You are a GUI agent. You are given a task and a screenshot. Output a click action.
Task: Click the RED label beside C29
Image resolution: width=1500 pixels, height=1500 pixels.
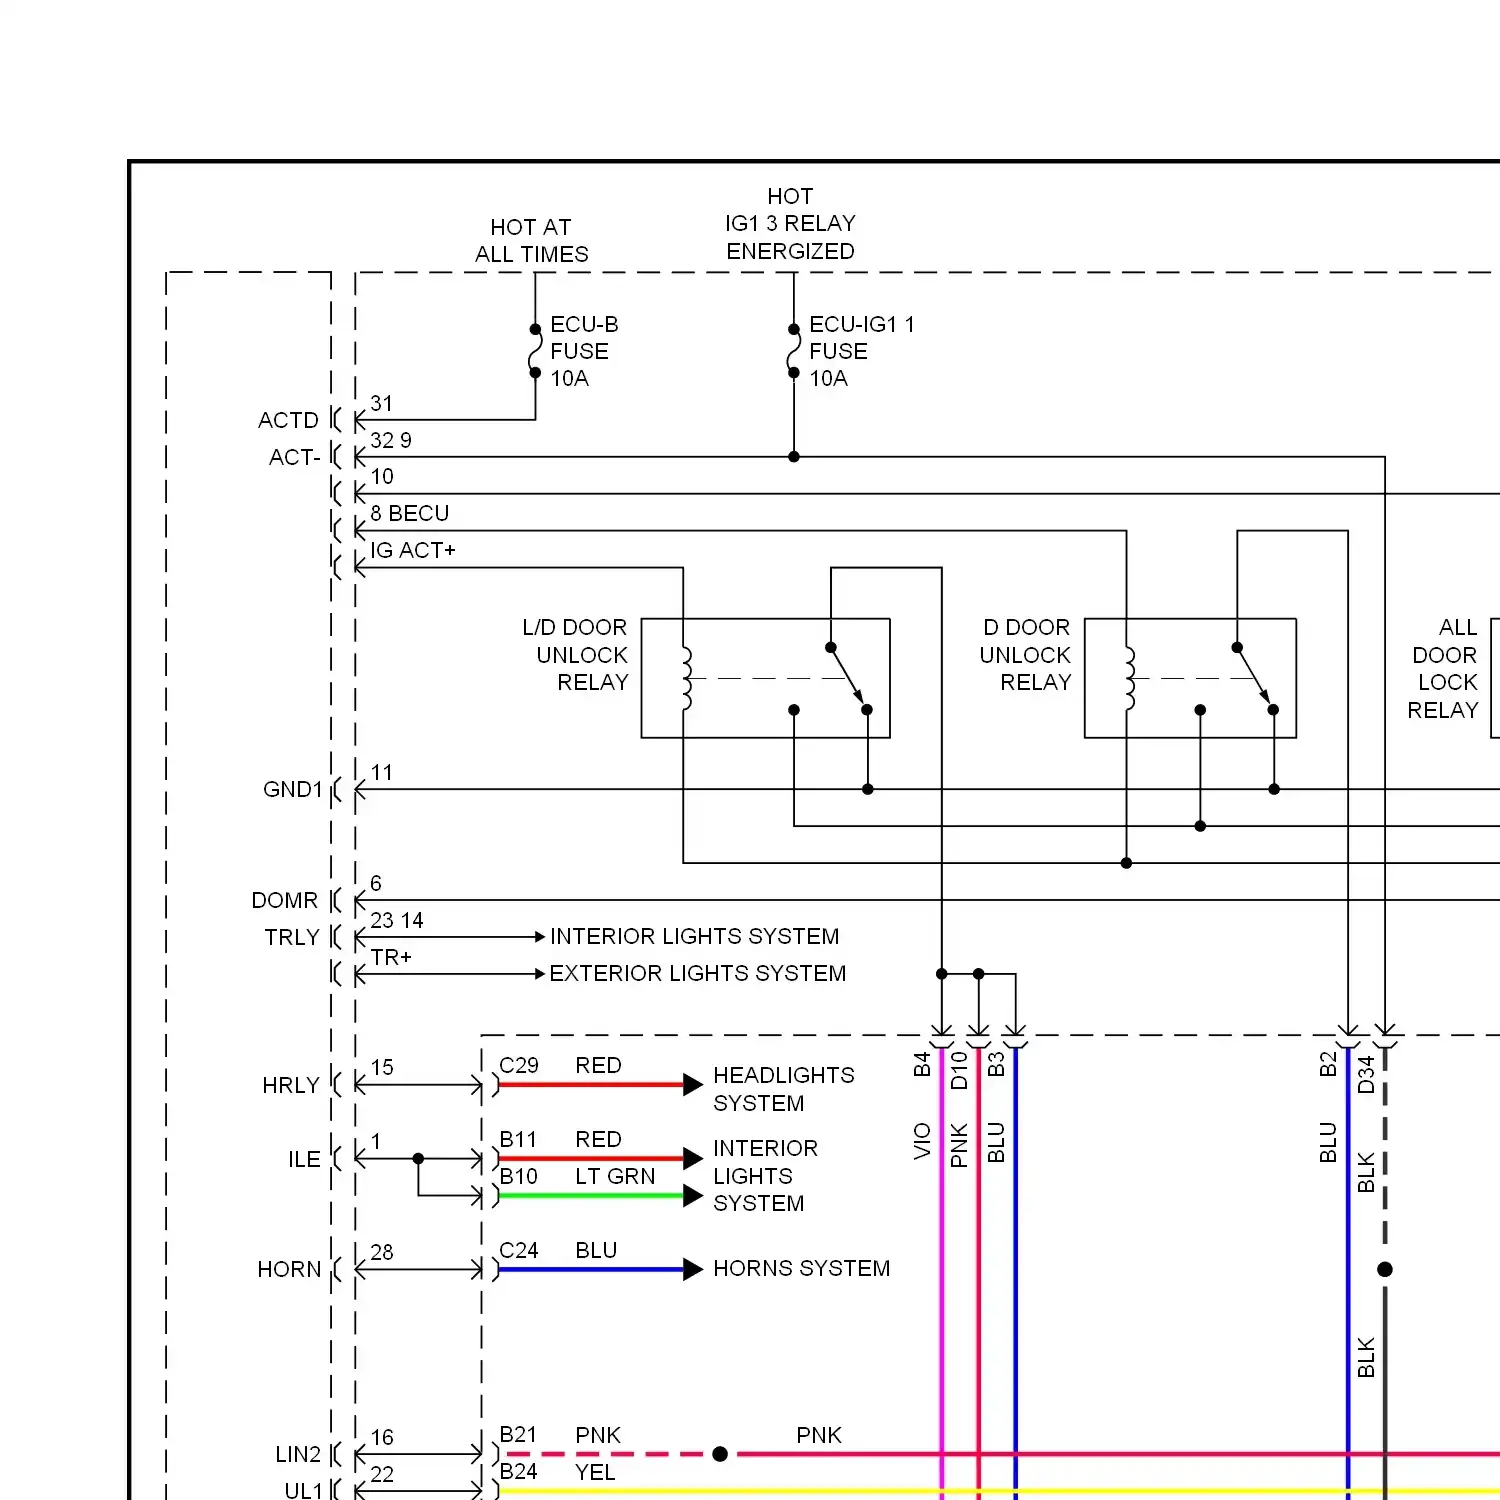(599, 1066)
